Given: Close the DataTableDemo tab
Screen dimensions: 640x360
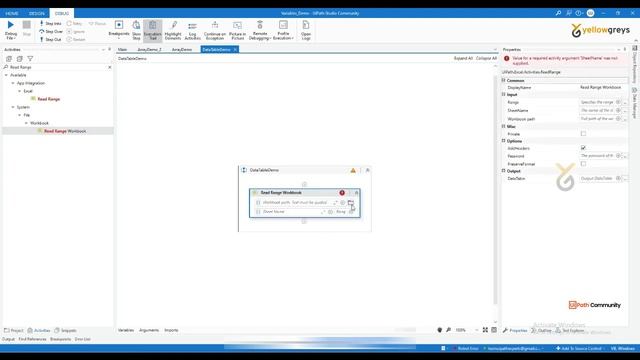Looking at the screenshot, I should click(236, 49).
